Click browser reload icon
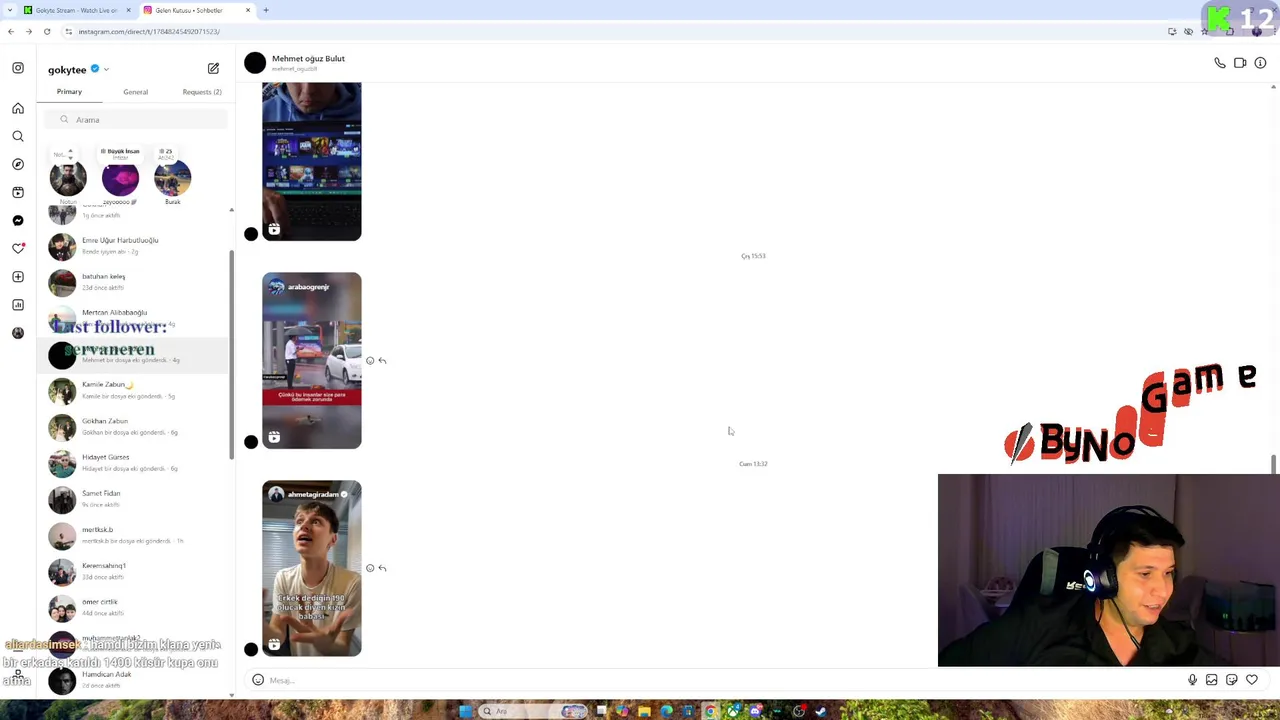 click(x=46, y=31)
